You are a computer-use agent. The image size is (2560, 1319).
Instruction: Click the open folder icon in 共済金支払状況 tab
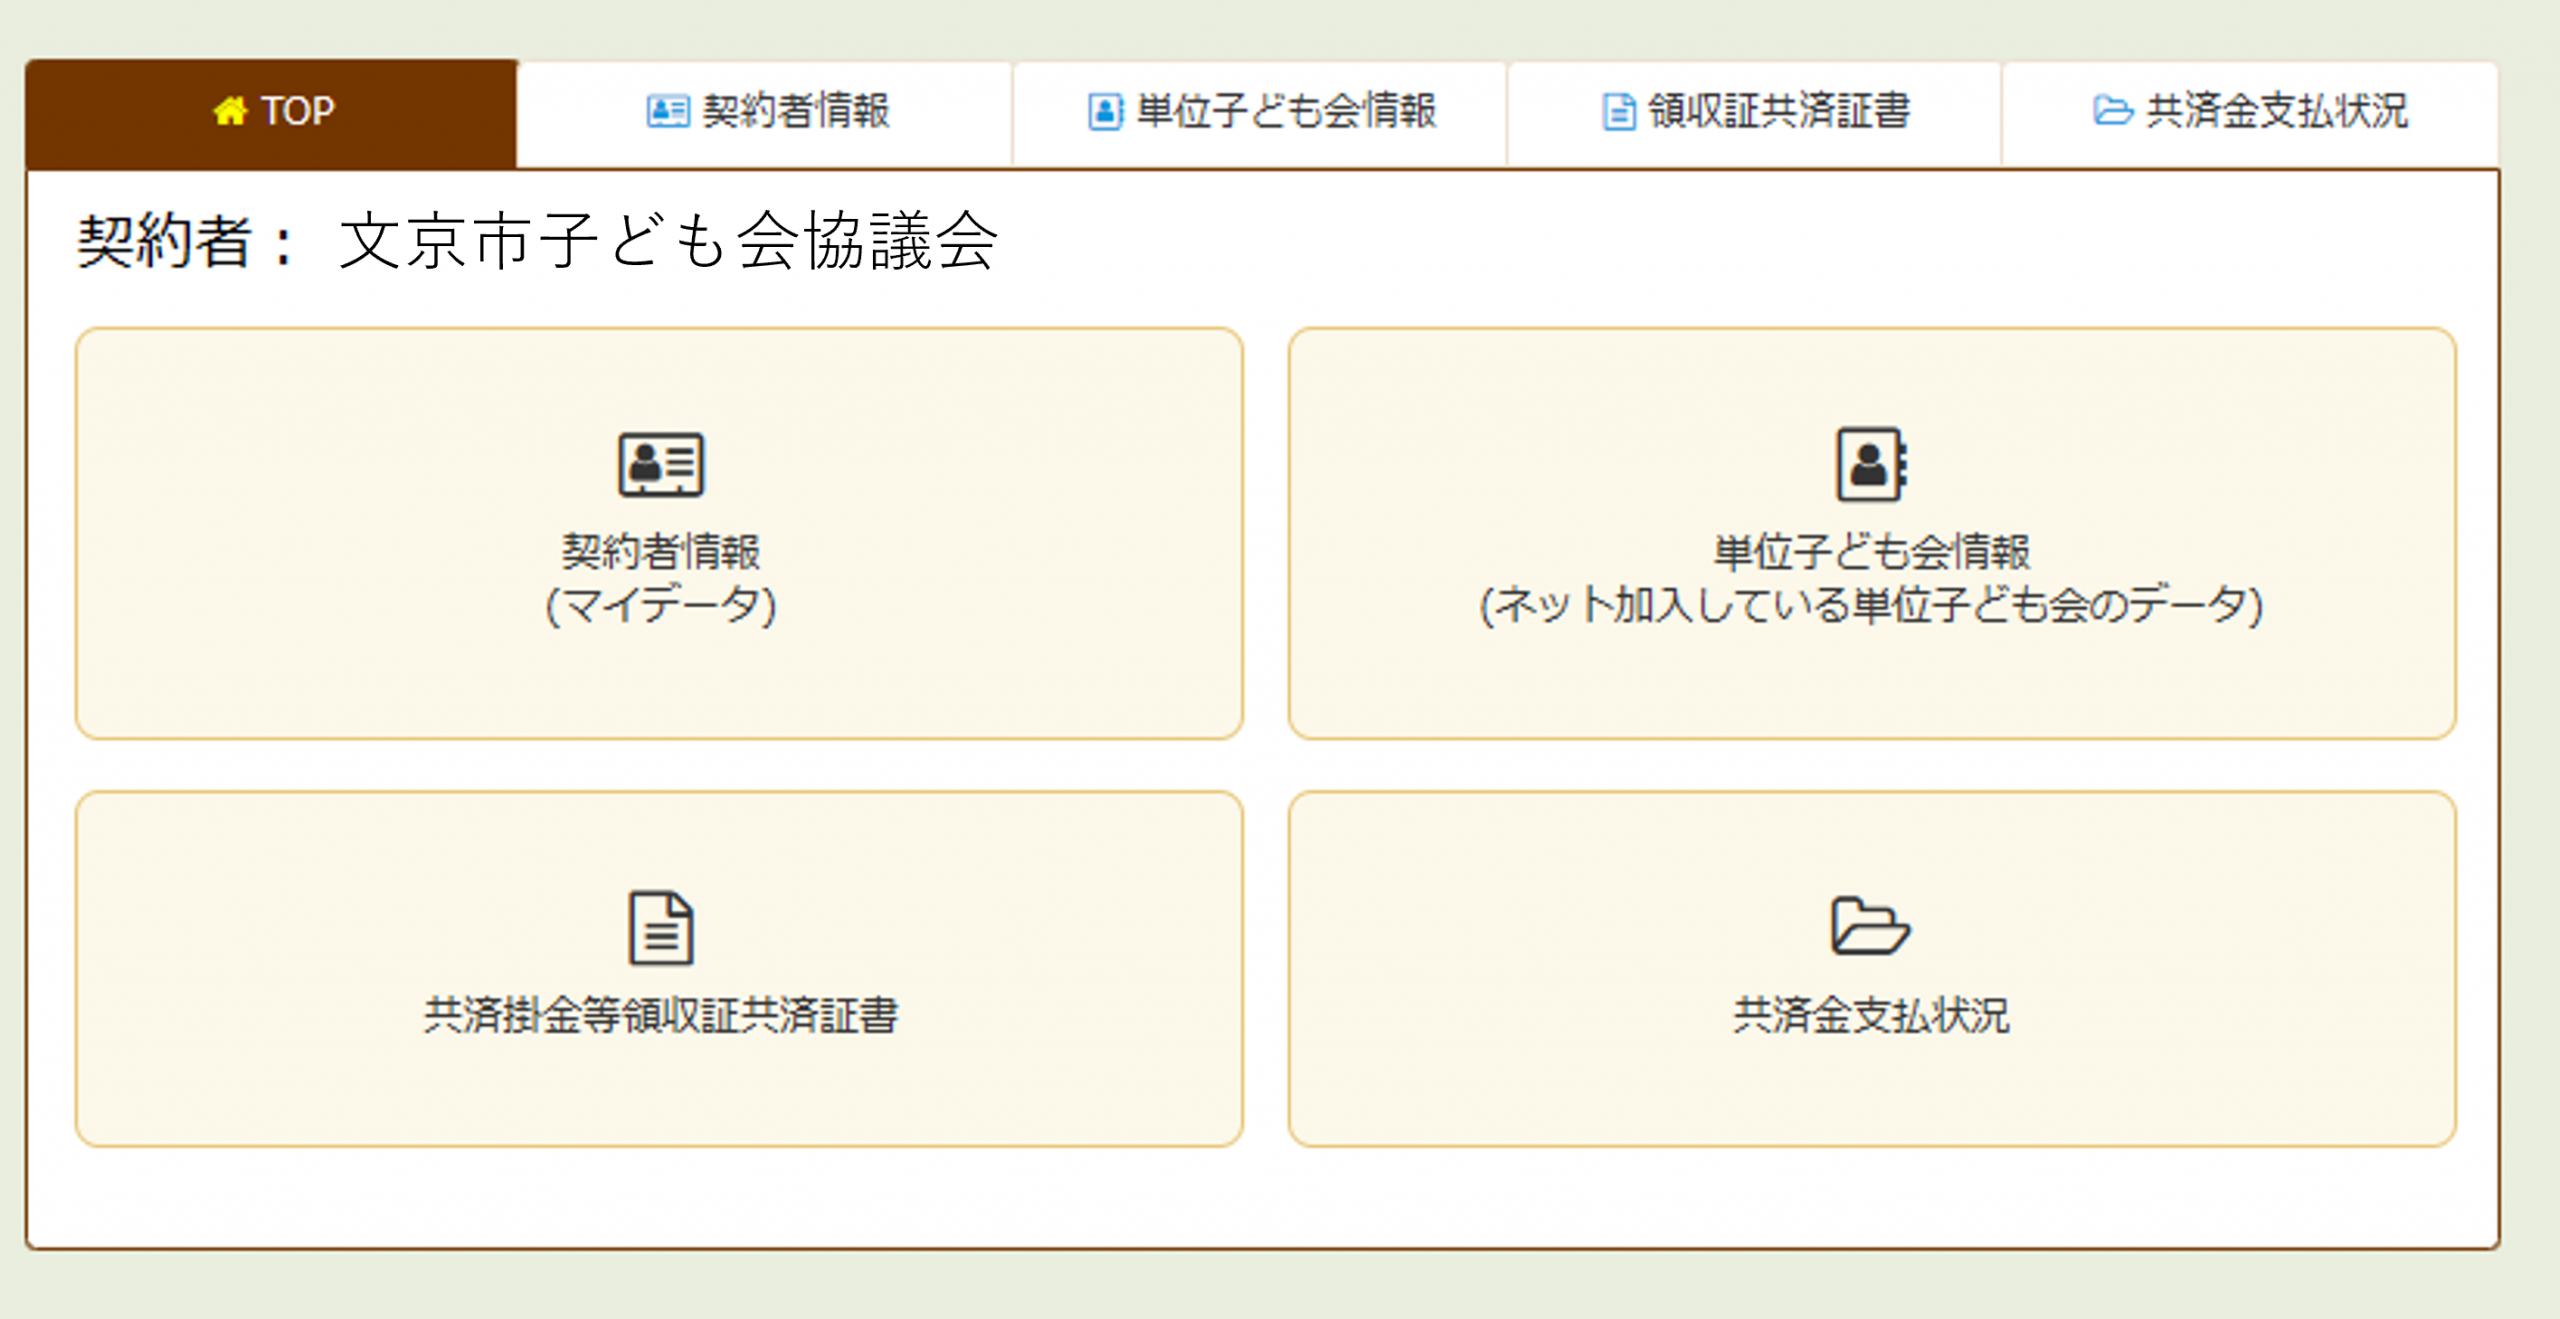(2112, 110)
